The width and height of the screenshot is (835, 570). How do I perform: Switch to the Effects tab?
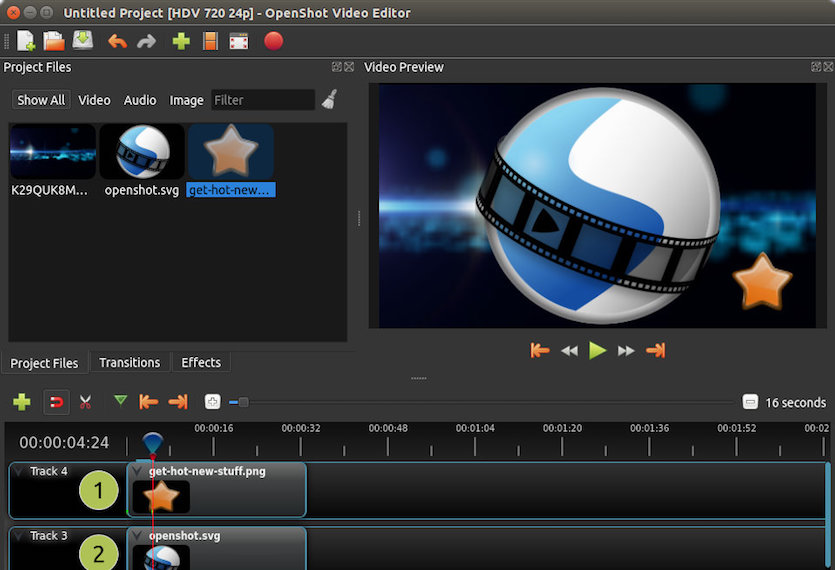point(201,363)
